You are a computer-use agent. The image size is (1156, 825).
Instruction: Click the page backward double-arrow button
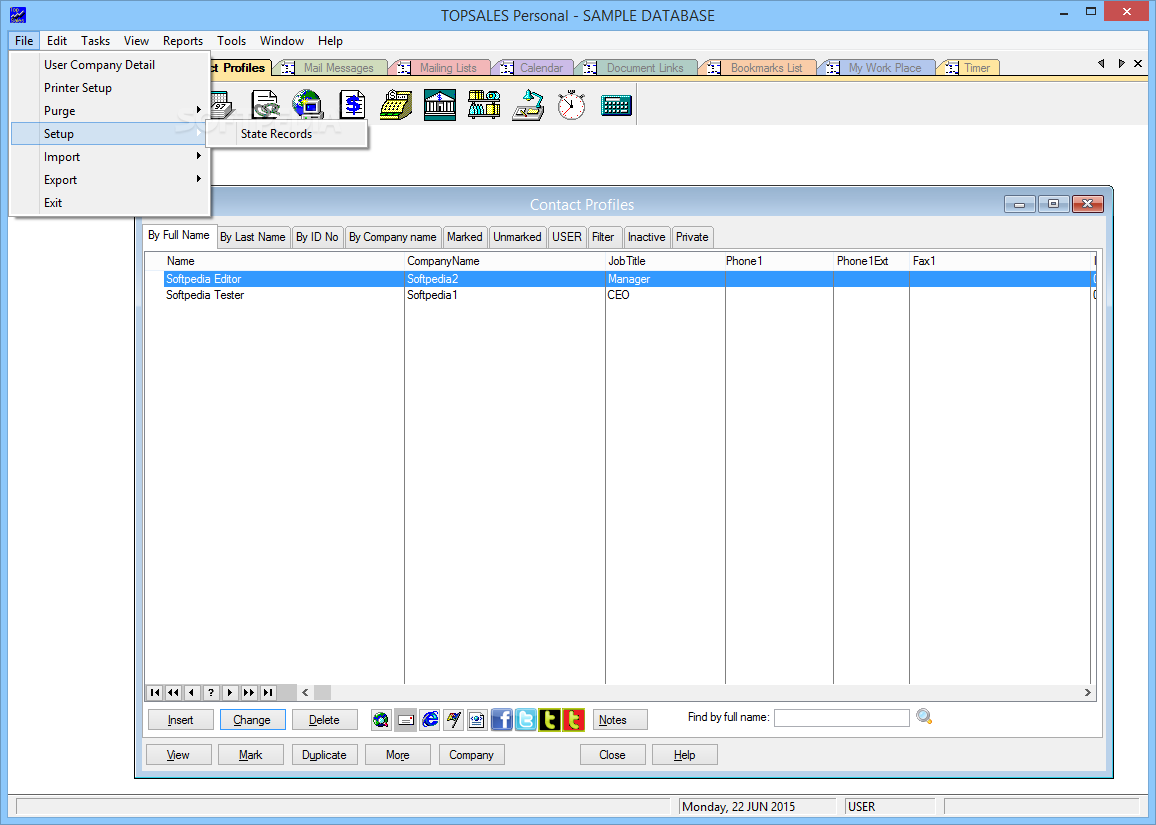(x=173, y=692)
